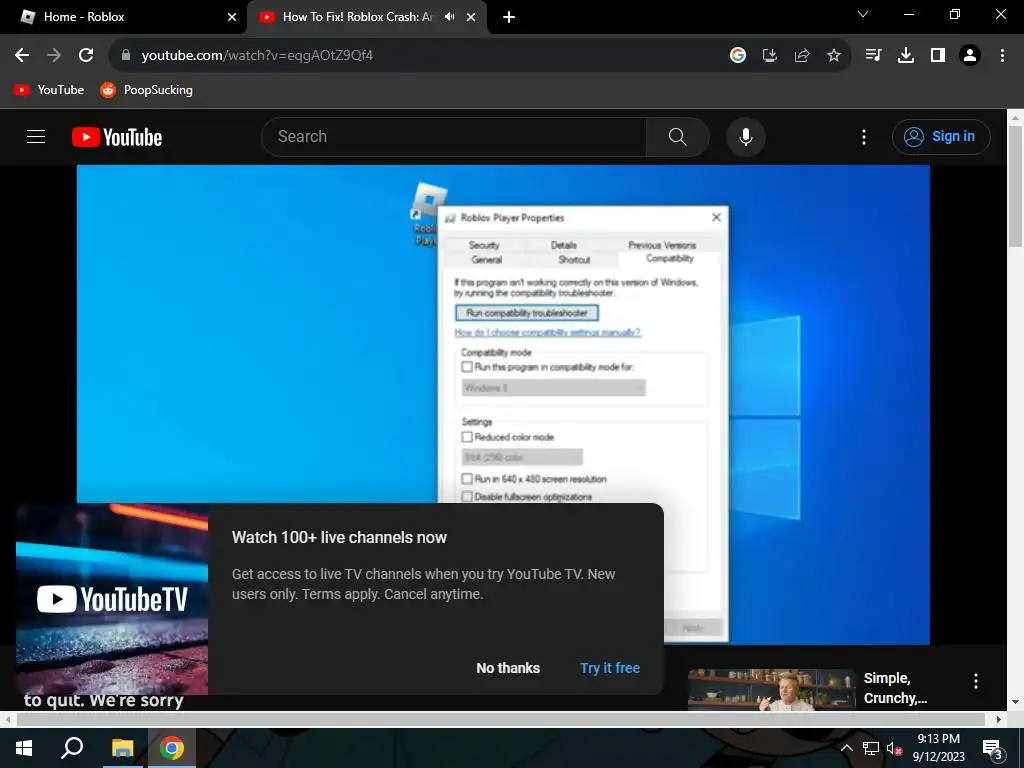Viewport: 1024px width, 768px height.
Task: Click the vertical page scrollbar thumb
Action: click(x=1015, y=186)
